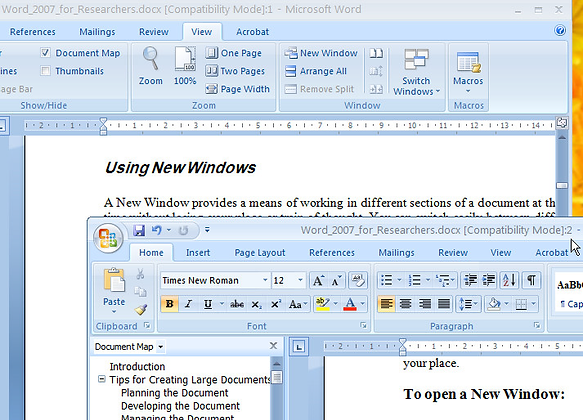Viewport: 583px width, 420px height.
Task: Center align the paragraph text
Action: coord(405,304)
